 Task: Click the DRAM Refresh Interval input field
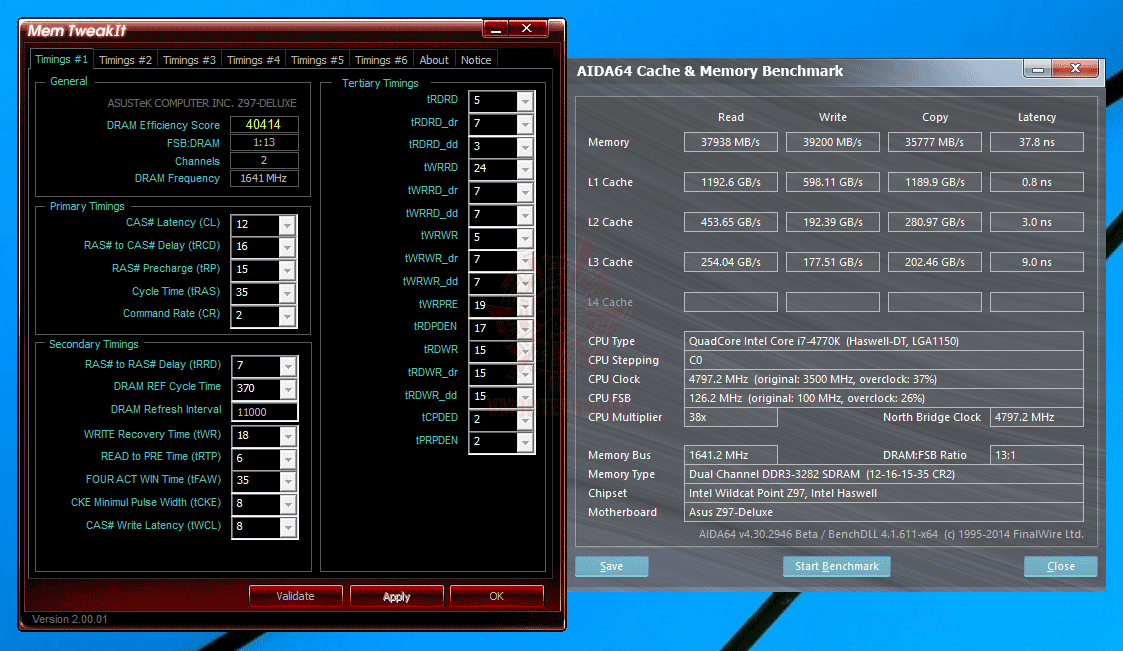(x=264, y=412)
